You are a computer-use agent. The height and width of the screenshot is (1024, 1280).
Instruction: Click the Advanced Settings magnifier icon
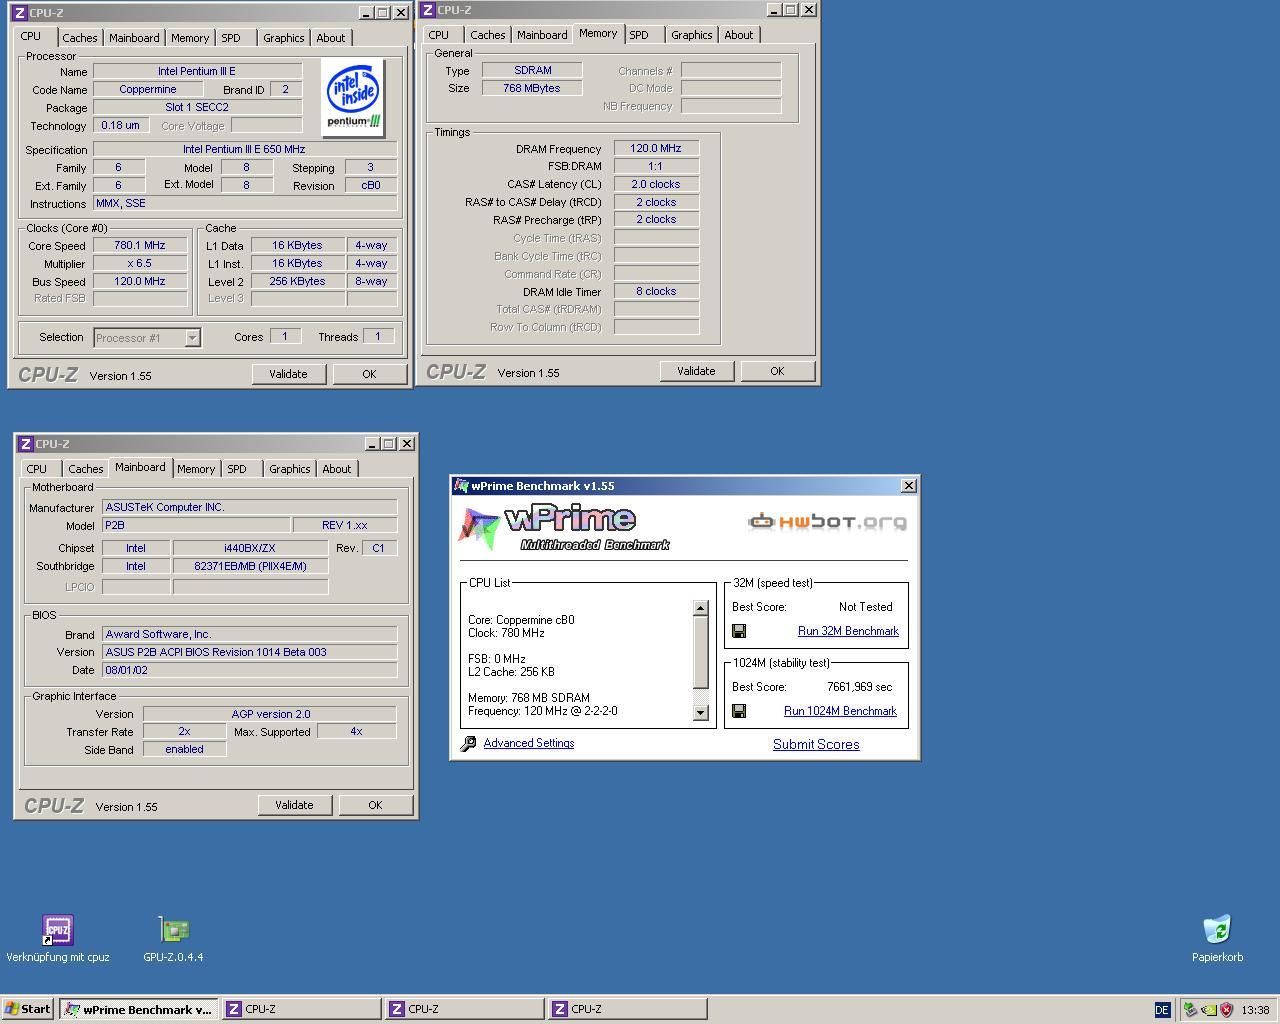coord(468,744)
